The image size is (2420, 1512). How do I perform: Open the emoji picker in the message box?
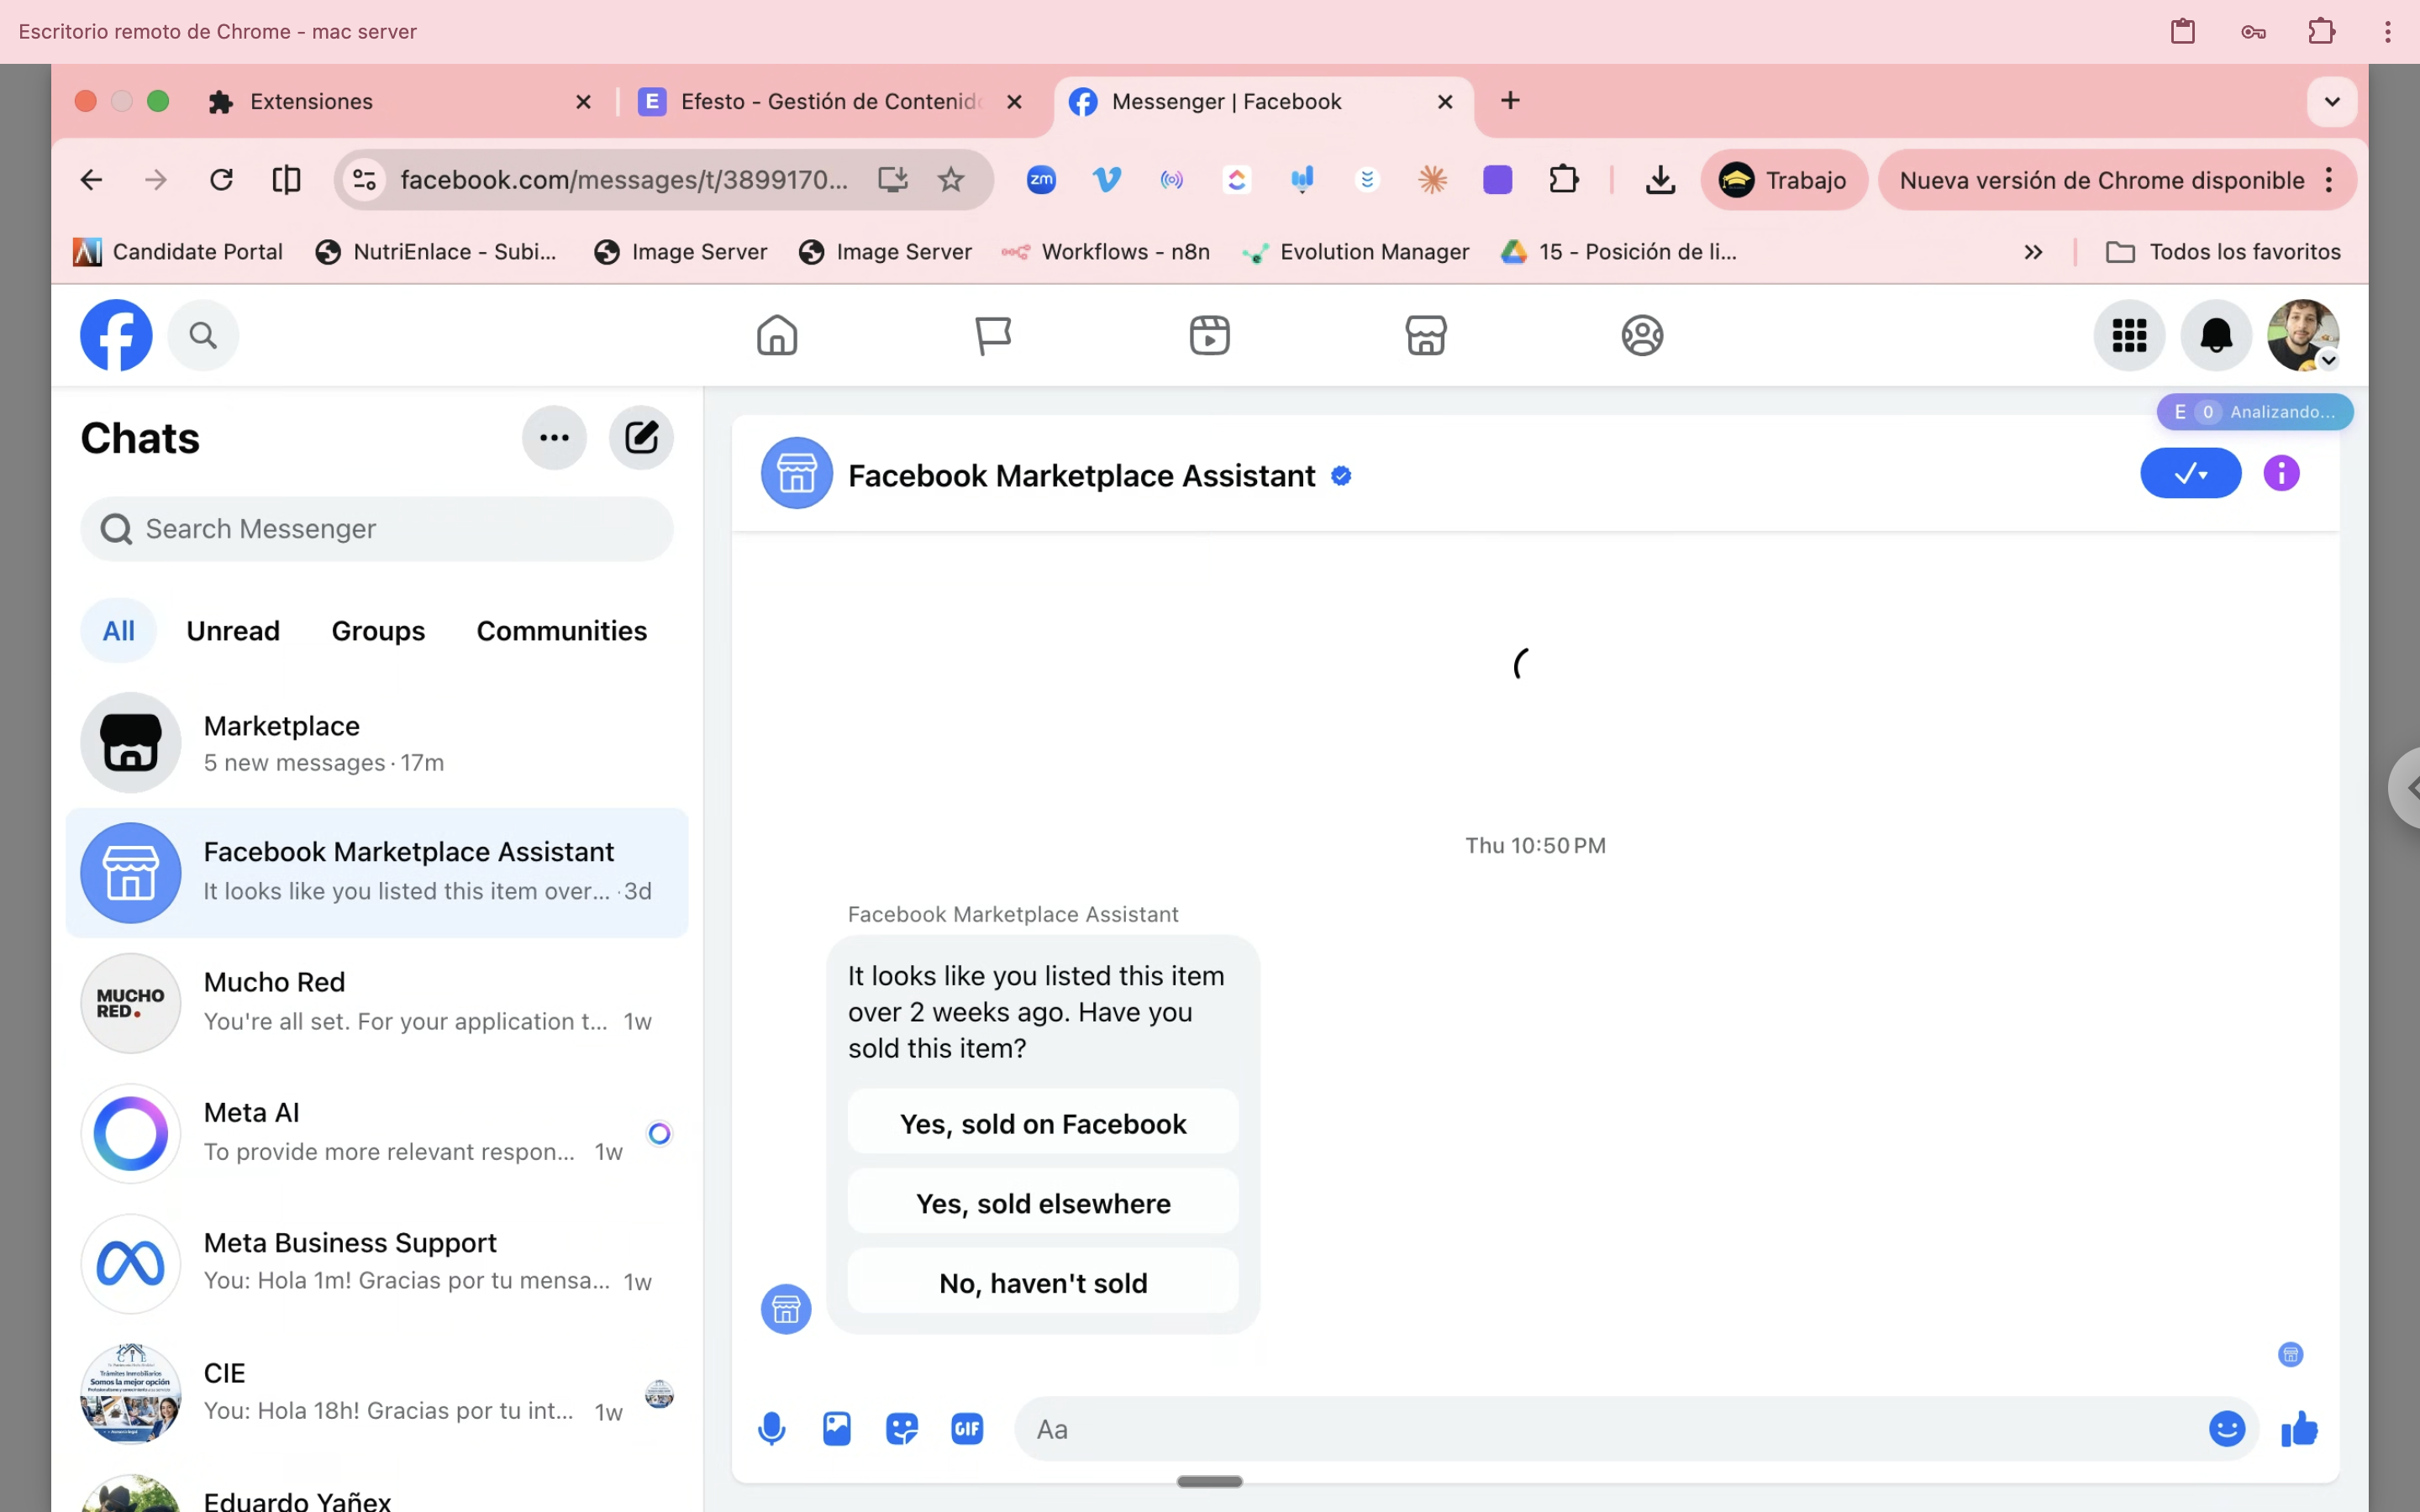coord(2226,1429)
